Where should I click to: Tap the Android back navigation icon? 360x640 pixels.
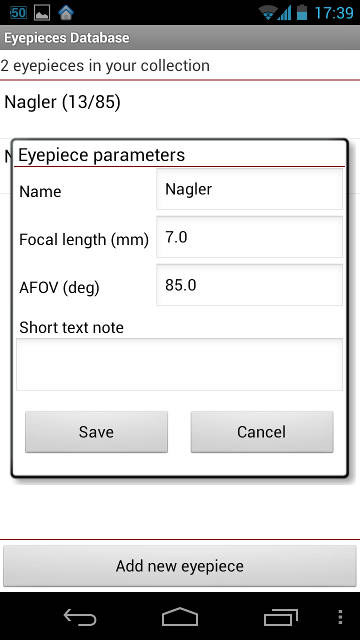pyautogui.click(x=80, y=617)
